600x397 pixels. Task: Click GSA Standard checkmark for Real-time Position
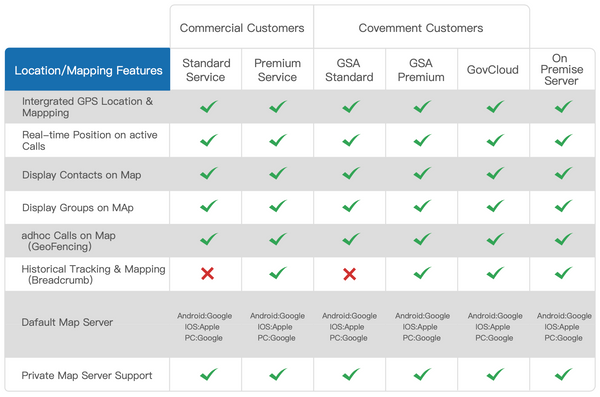tap(351, 140)
